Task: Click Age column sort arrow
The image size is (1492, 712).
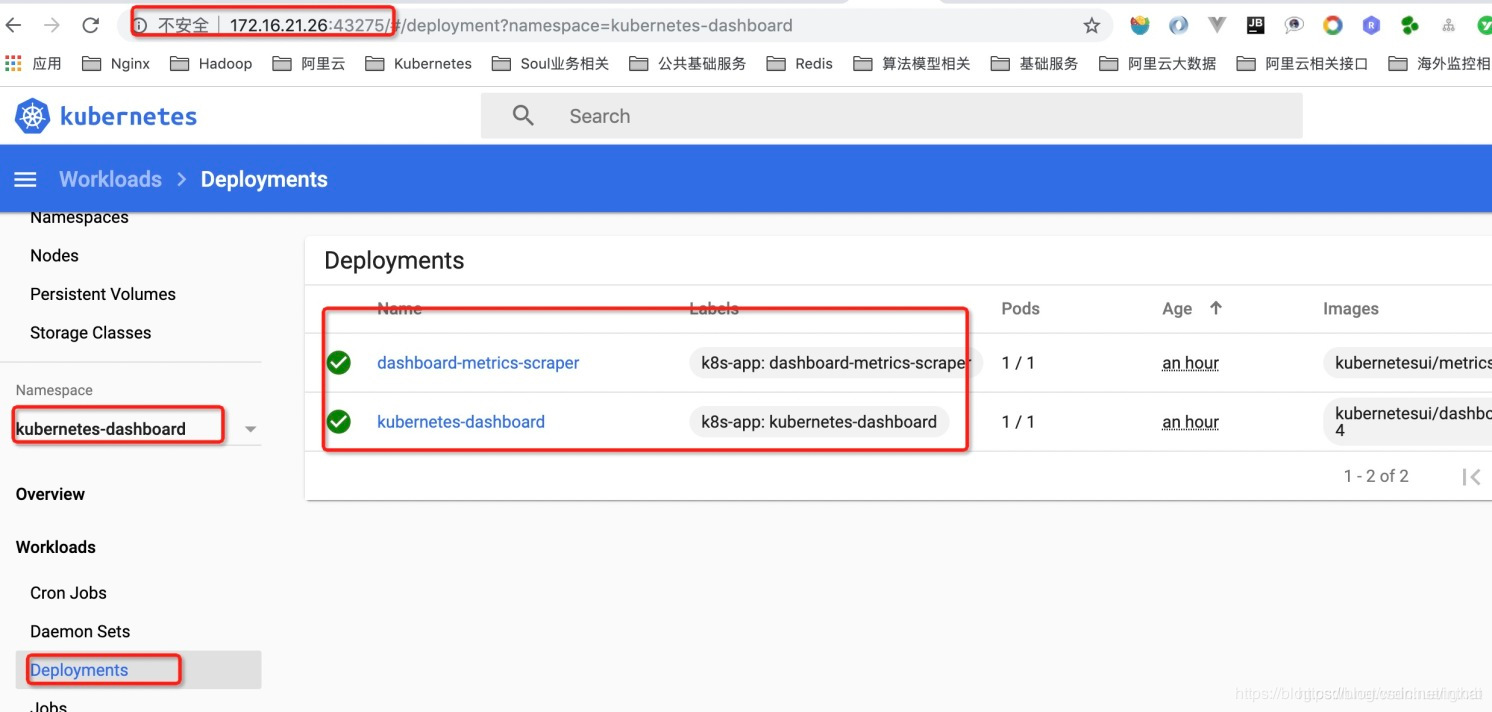Action: (1216, 308)
